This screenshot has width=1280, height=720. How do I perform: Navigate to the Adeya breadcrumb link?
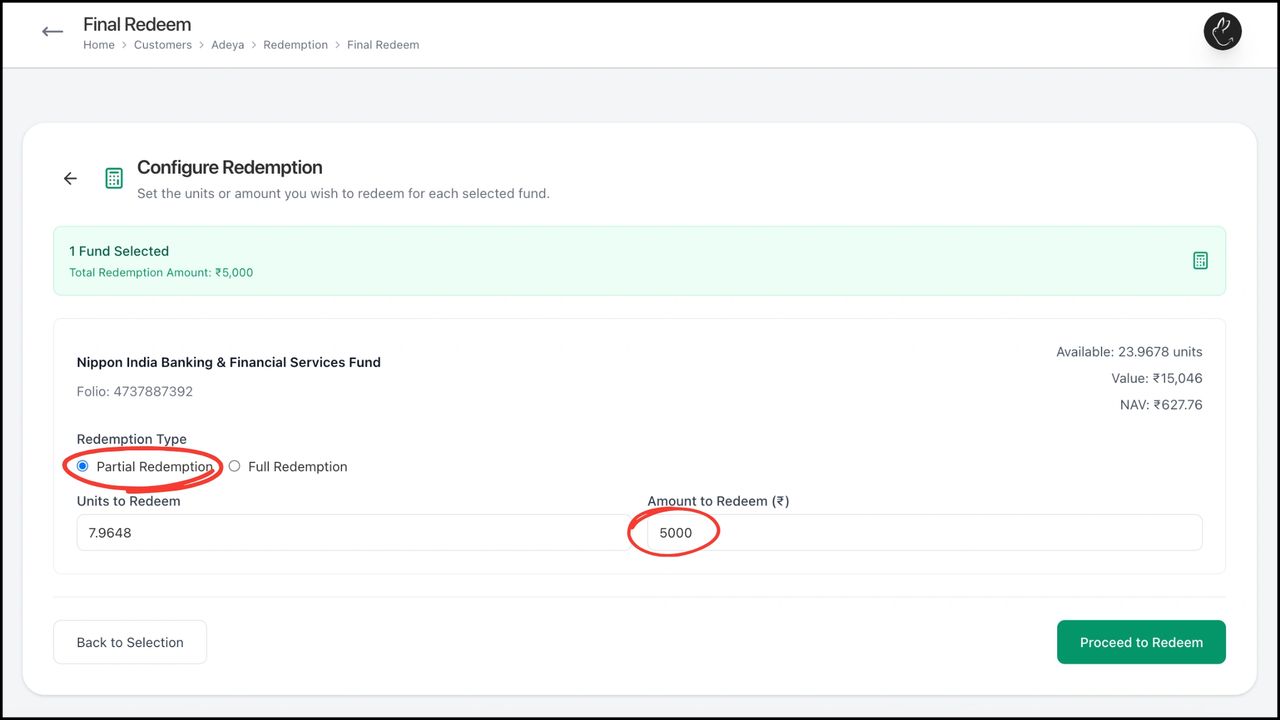[228, 45]
